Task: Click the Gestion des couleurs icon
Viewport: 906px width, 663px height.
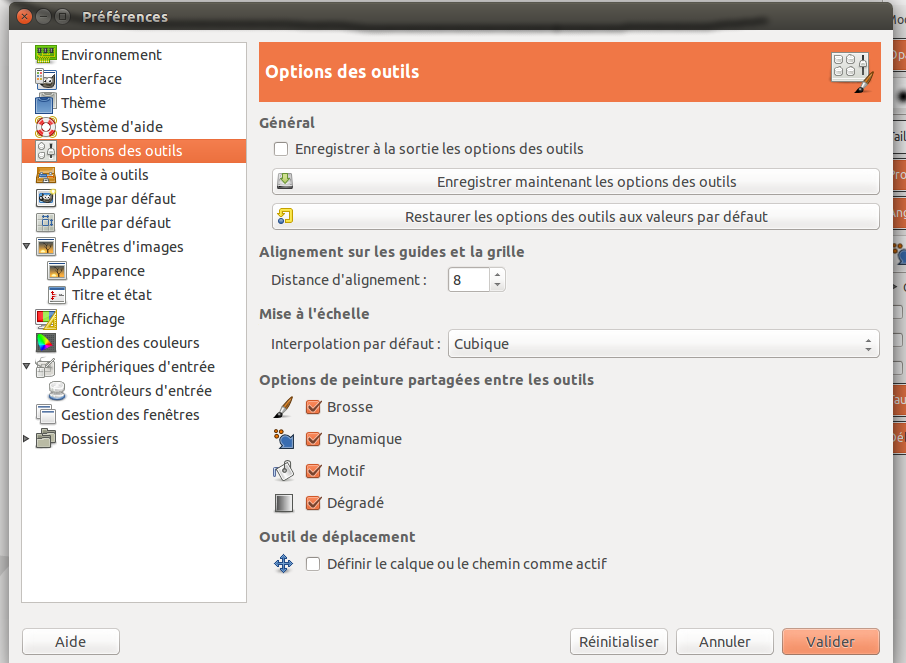Action: click(46, 343)
